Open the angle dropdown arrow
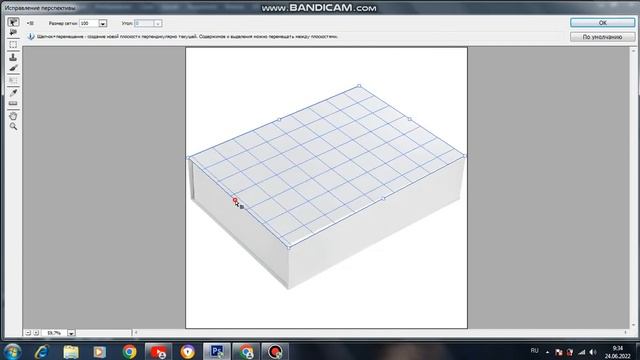 158,24
